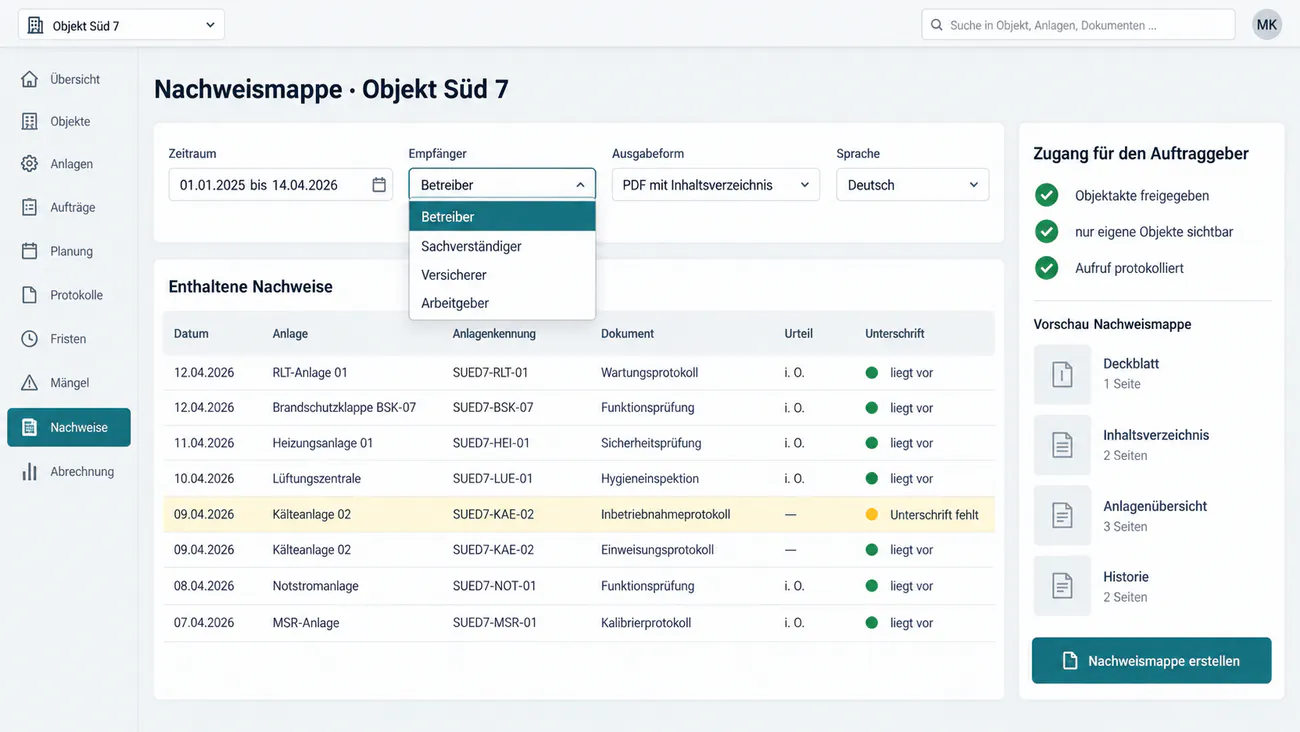The image size is (1300, 732).
Task: Click the Protokolle document icon
Action: [30, 295]
